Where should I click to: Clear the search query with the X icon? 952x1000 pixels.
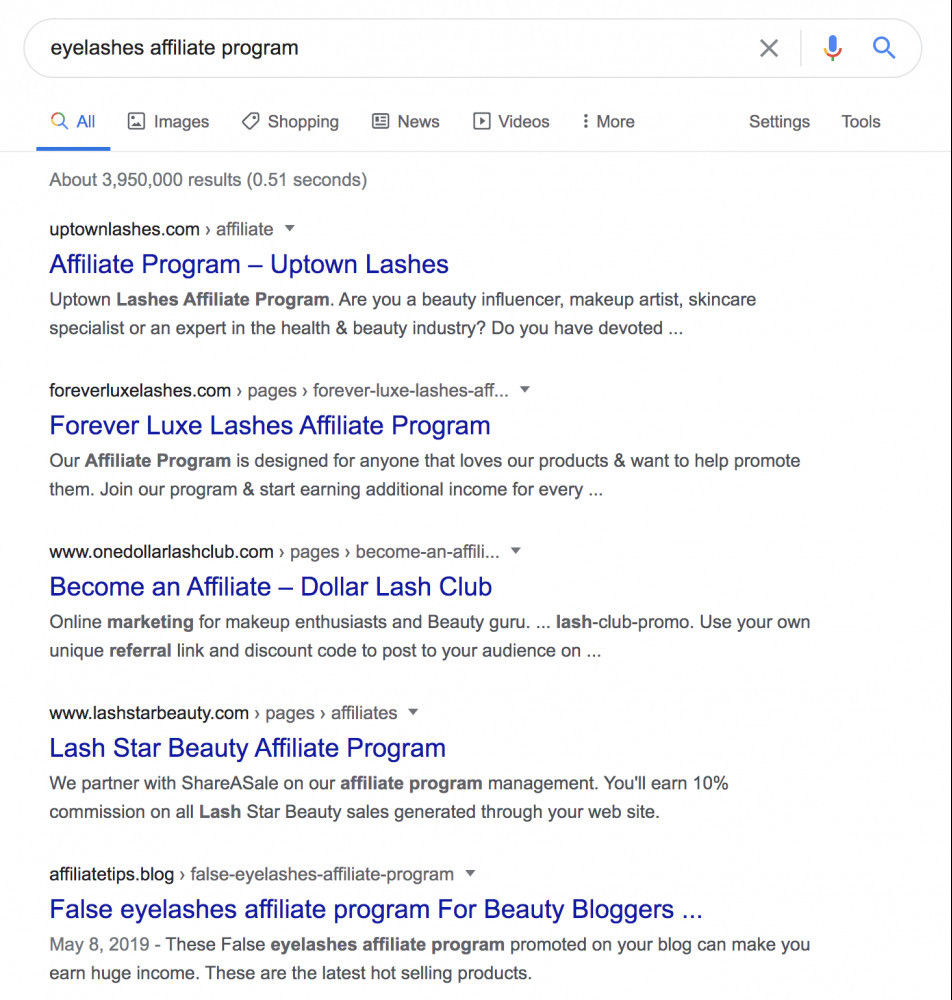click(769, 48)
